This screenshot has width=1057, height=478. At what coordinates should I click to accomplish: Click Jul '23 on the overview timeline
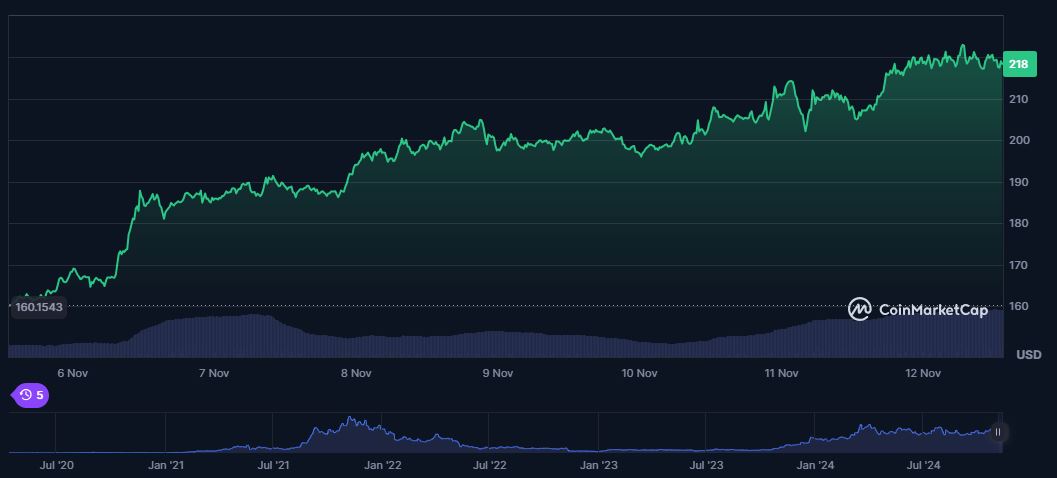(706, 465)
